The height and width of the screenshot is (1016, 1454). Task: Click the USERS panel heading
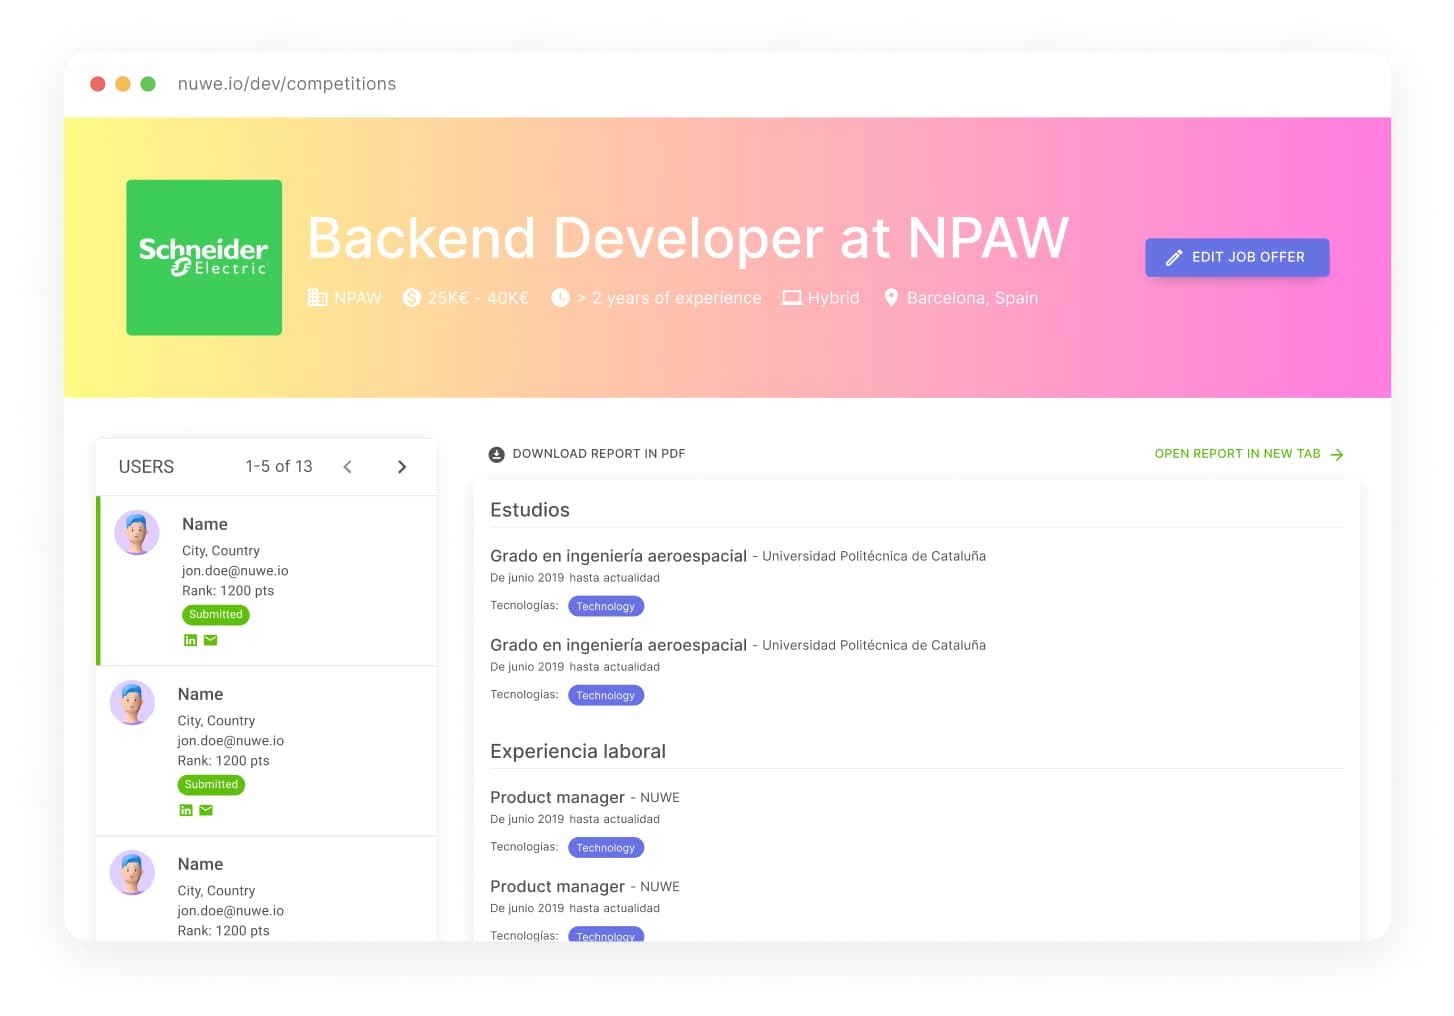coord(146,467)
